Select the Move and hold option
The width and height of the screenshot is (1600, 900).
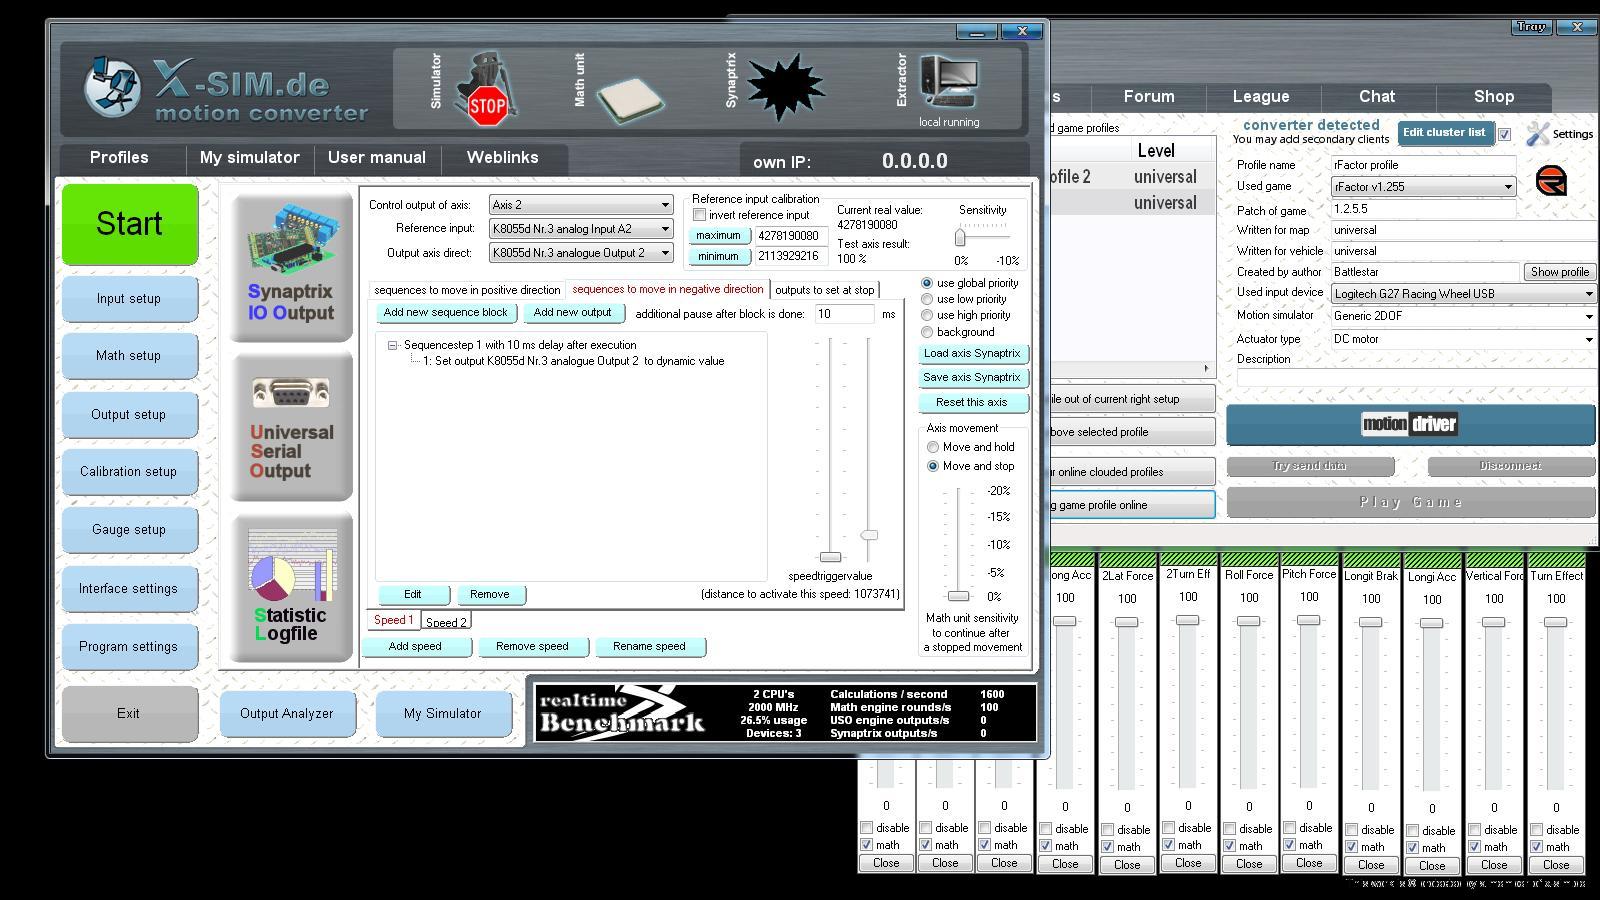click(x=933, y=447)
